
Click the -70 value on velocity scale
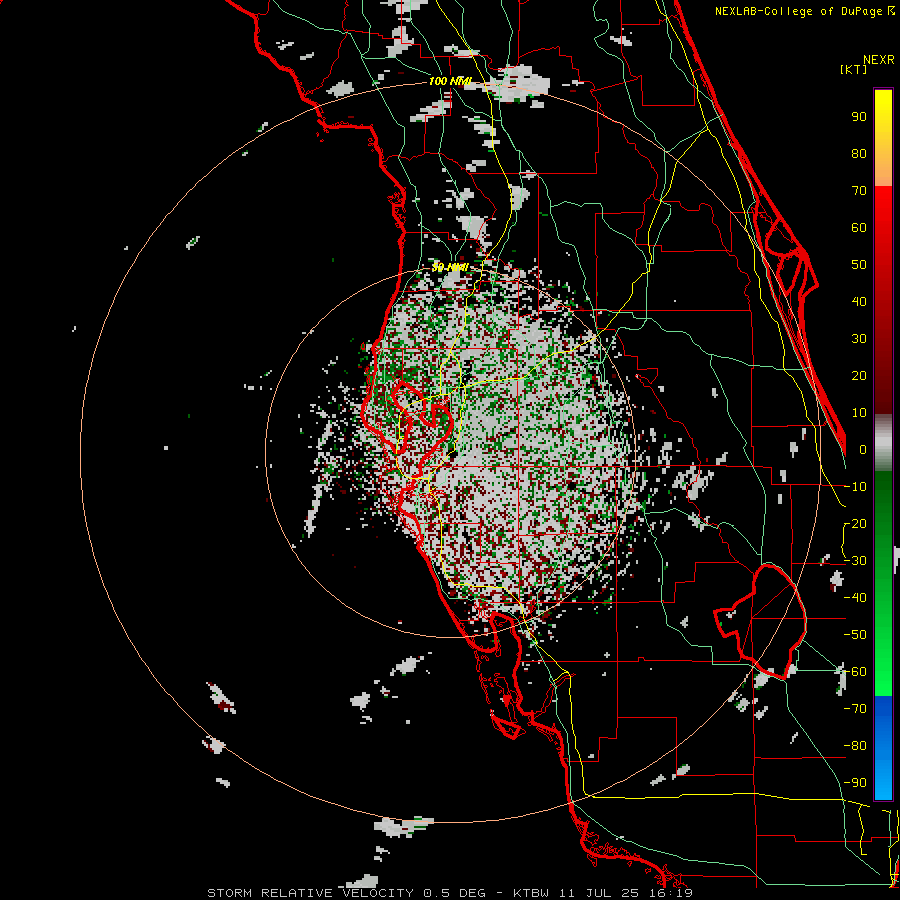pyautogui.click(x=855, y=709)
